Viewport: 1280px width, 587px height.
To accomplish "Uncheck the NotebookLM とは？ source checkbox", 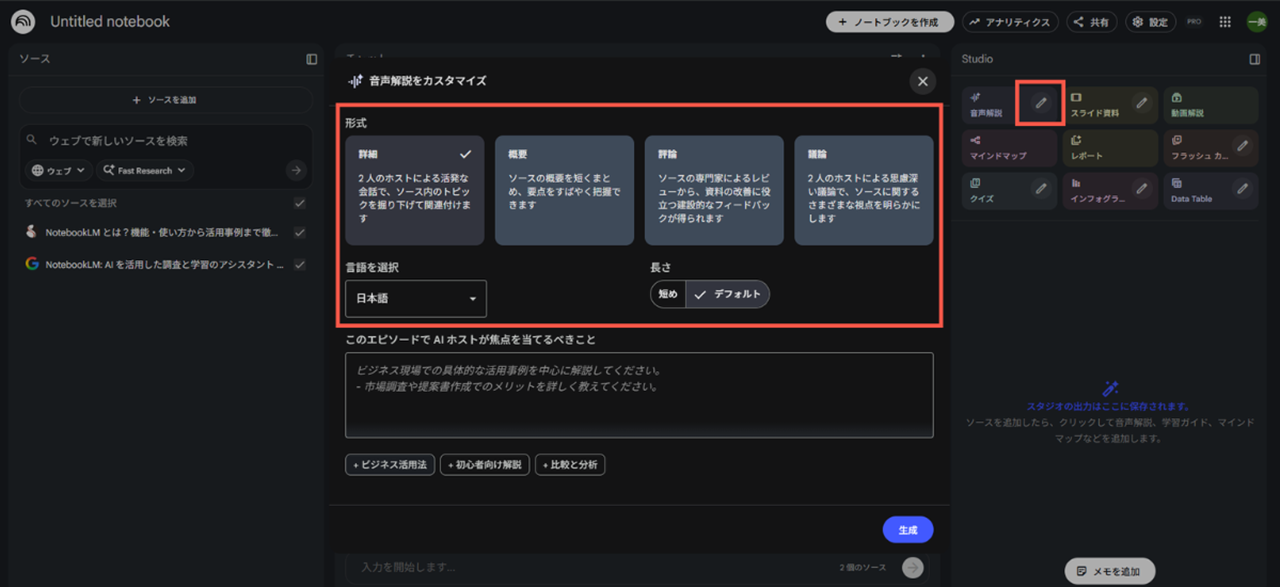I will click(x=300, y=233).
